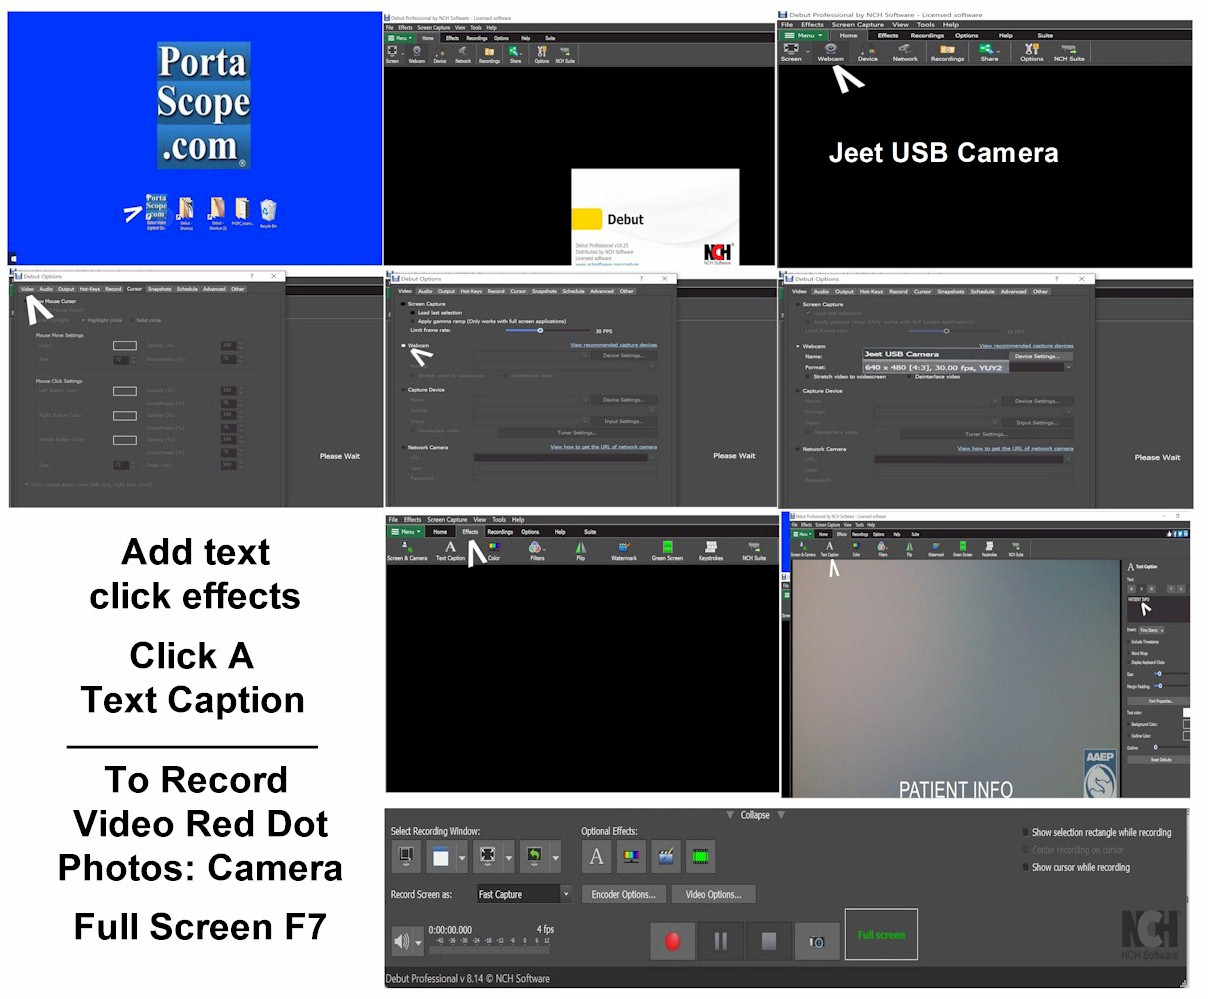Adjust Limit frame rate slider showing 30 FPS
Image resolution: width=1209 pixels, height=999 pixels.
pyautogui.click(x=540, y=330)
